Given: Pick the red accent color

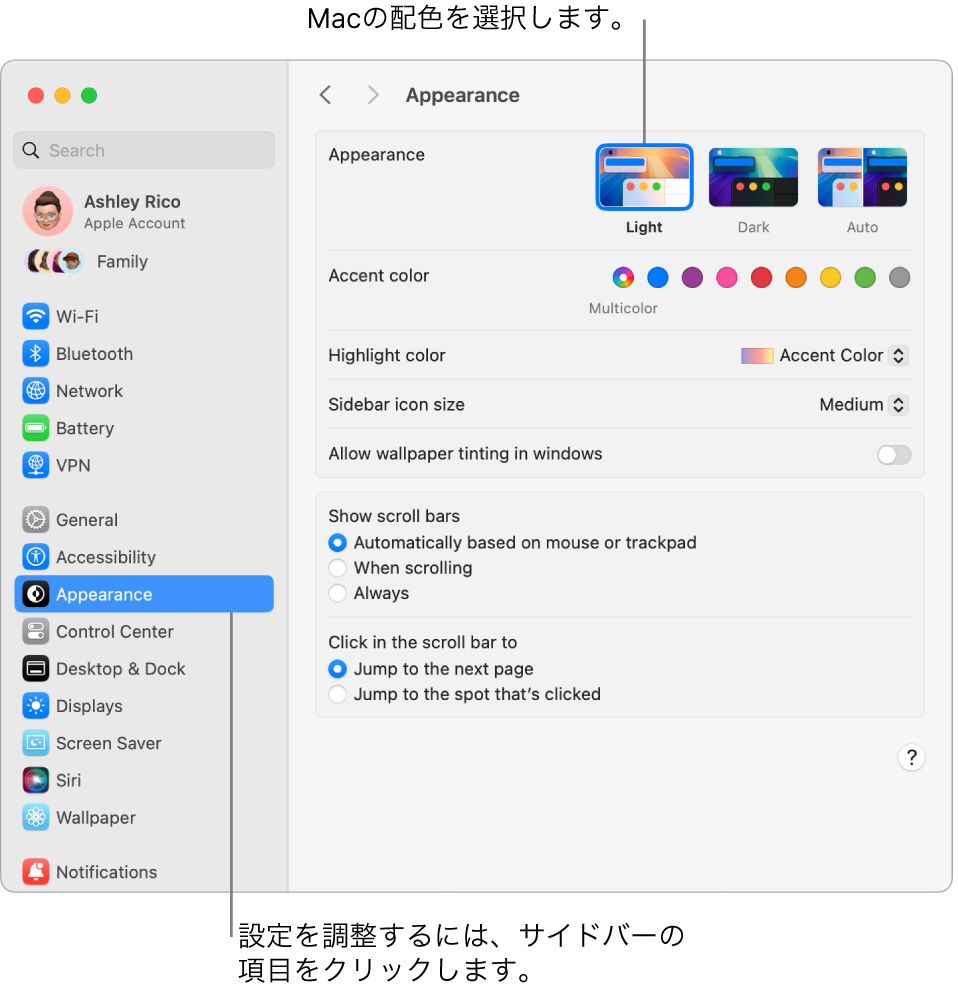Looking at the screenshot, I should (x=761, y=277).
